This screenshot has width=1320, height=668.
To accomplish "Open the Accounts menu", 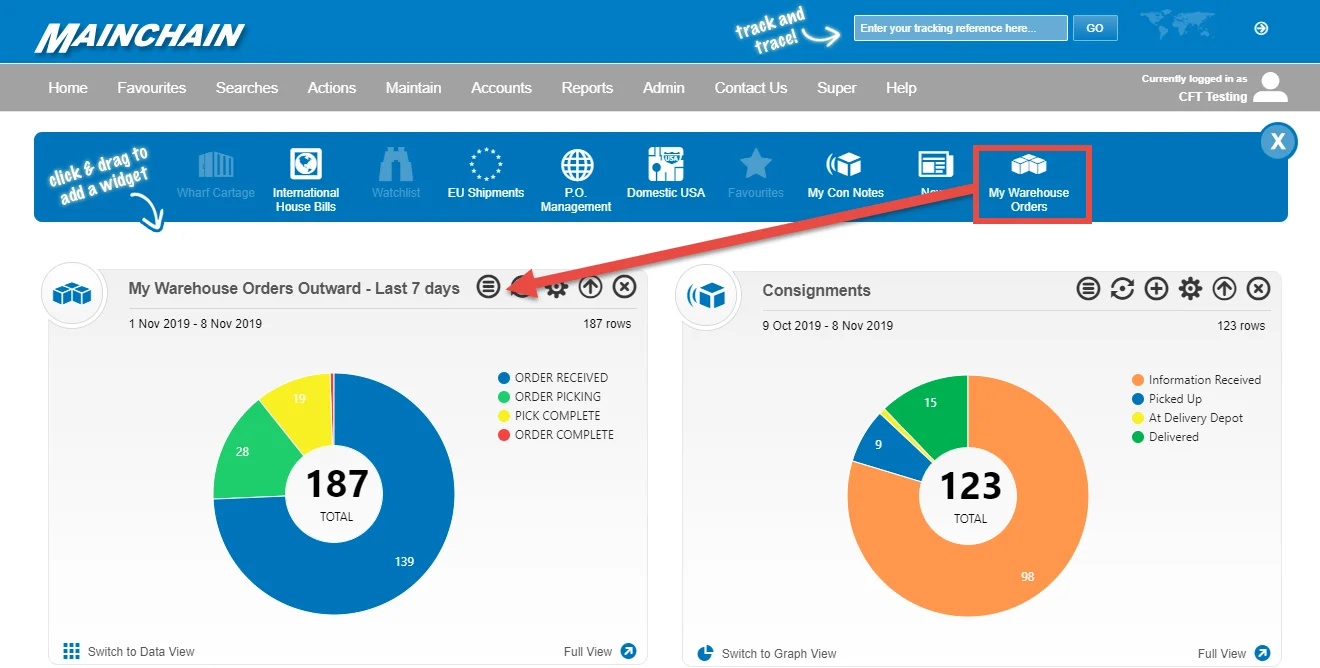I will pos(502,88).
